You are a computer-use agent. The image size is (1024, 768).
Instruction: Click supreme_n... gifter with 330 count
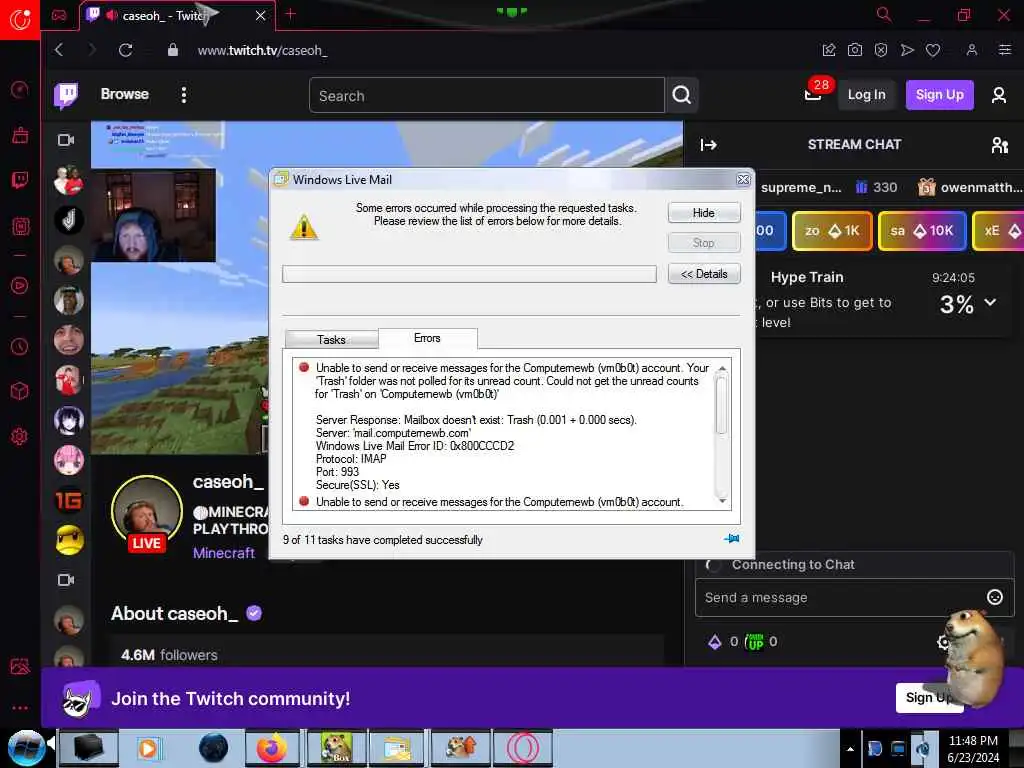829,187
